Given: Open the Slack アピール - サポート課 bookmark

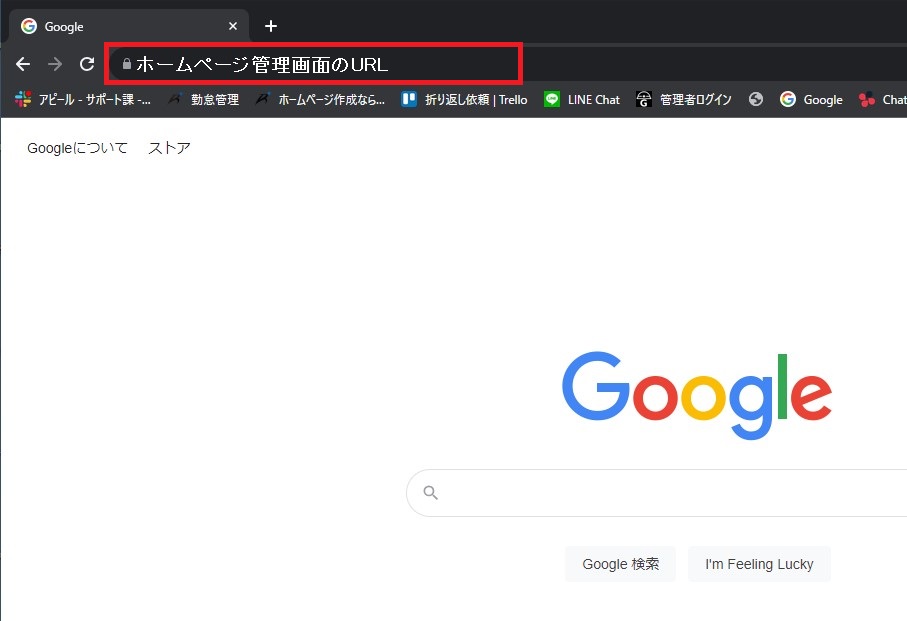Looking at the screenshot, I should pos(84,99).
